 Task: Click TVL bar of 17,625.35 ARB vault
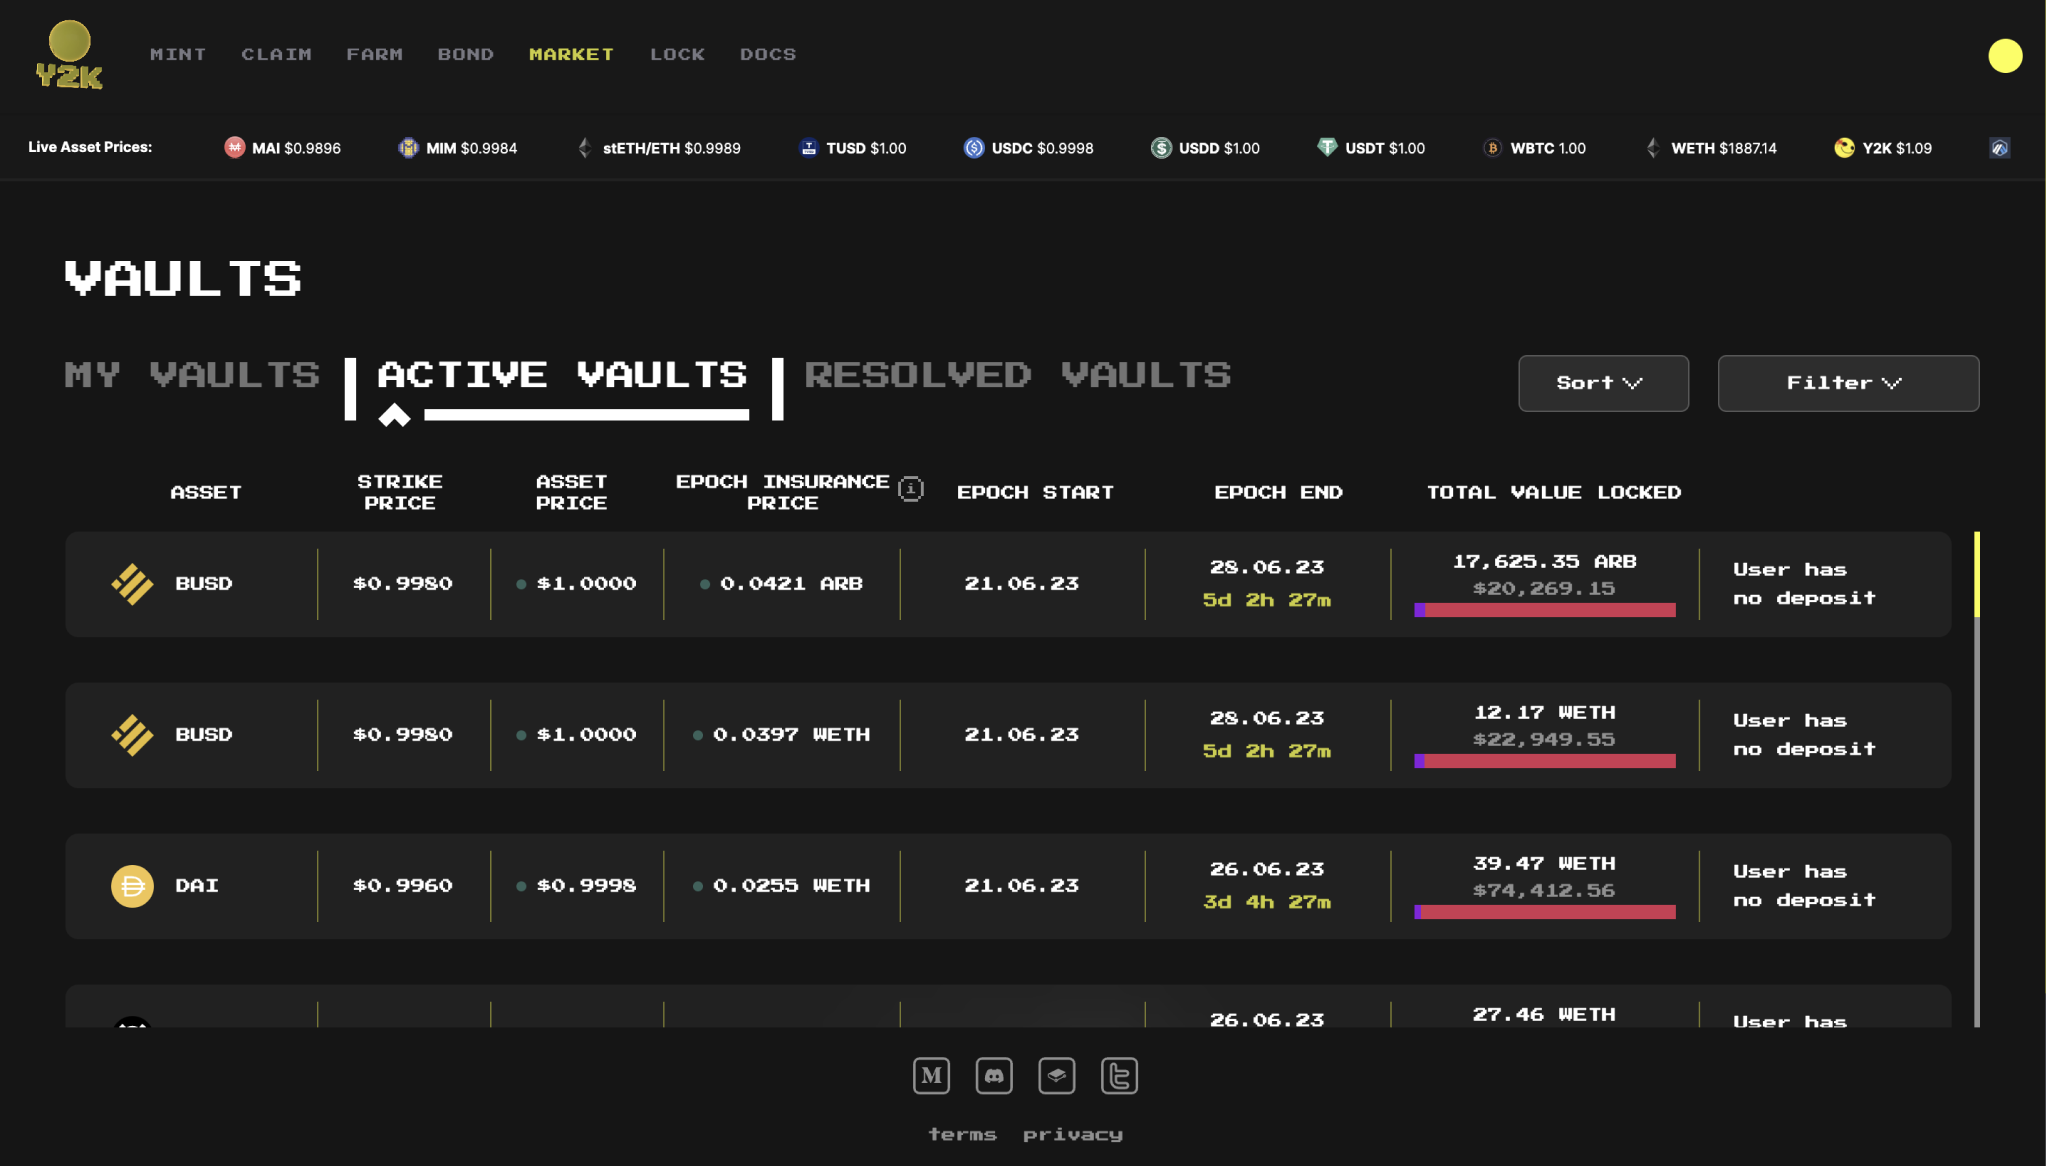click(x=1544, y=610)
